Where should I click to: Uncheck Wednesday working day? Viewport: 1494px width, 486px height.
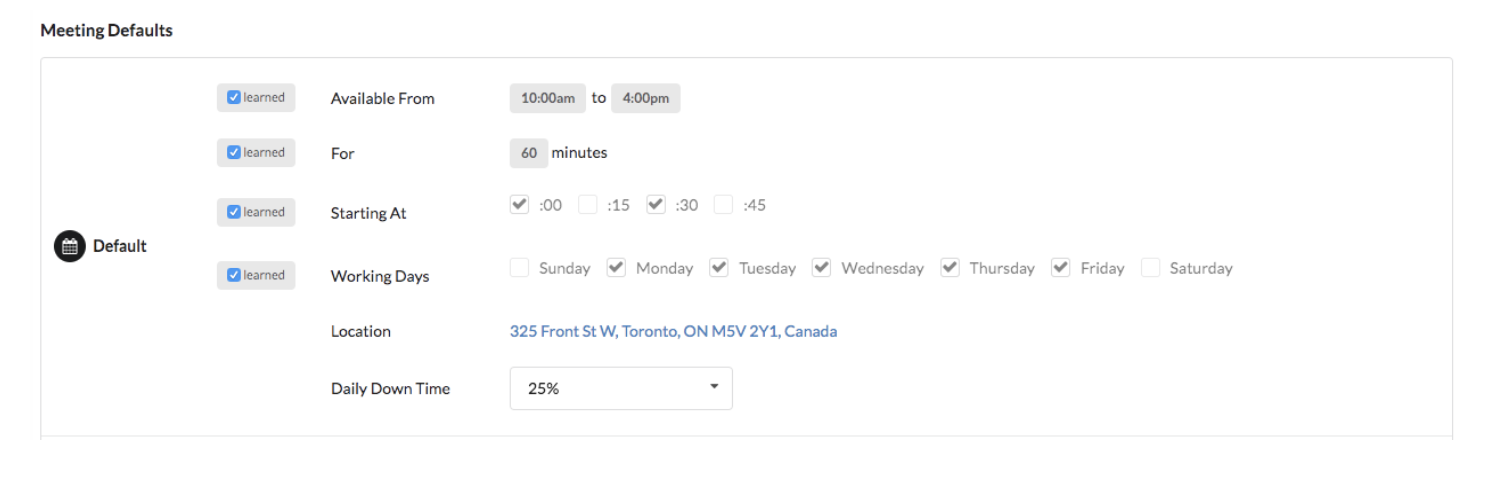821,267
